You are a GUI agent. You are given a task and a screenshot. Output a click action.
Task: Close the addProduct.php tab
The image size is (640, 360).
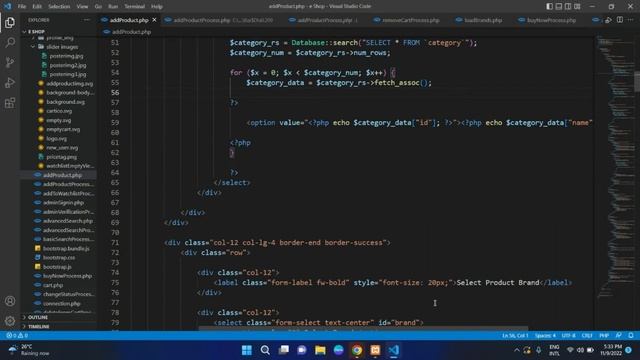coord(154,20)
